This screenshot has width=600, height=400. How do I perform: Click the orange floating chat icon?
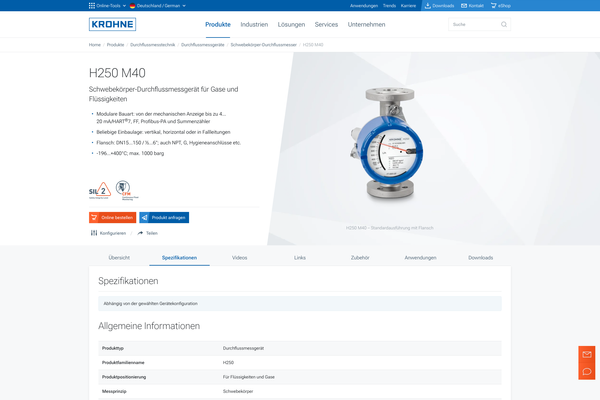(x=587, y=371)
